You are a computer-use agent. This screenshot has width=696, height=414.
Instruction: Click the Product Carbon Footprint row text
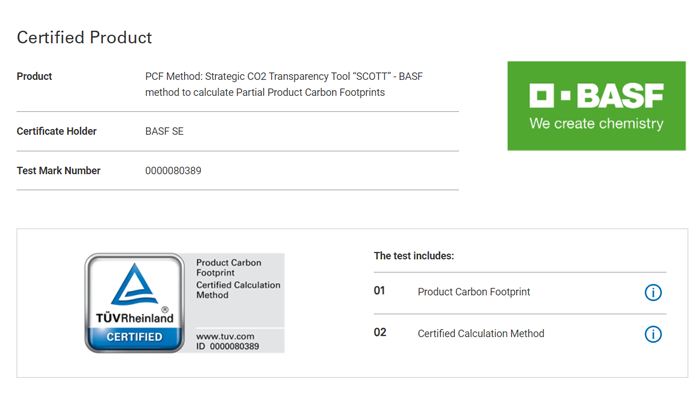pyautogui.click(x=473, y=292)
